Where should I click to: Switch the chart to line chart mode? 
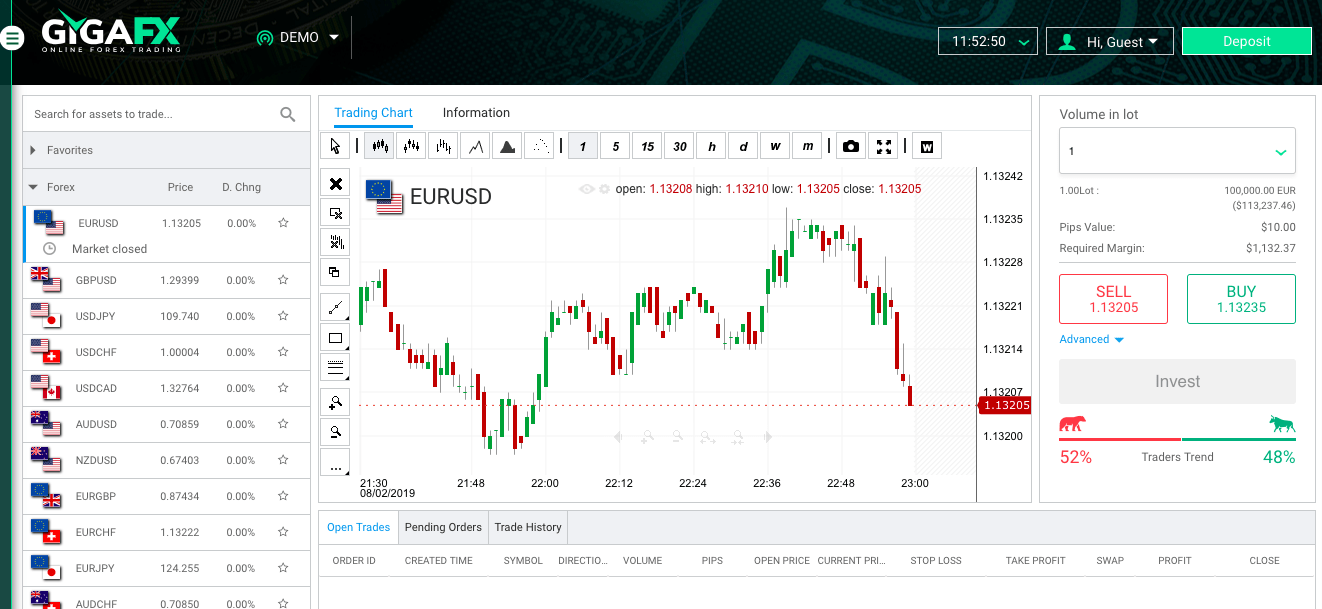(474, 145)
